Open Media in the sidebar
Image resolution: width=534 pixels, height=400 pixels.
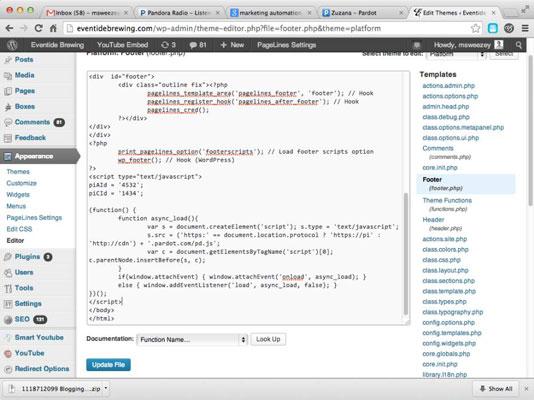tap(25, 75)
